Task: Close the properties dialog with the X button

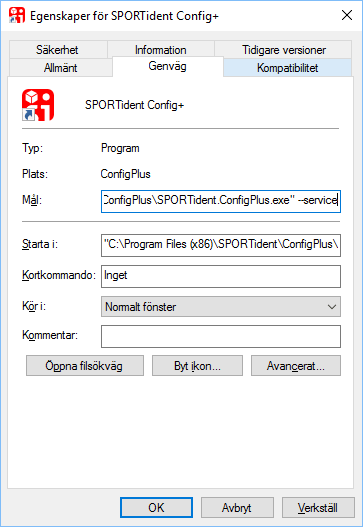Action: click(x=347, y=15)
